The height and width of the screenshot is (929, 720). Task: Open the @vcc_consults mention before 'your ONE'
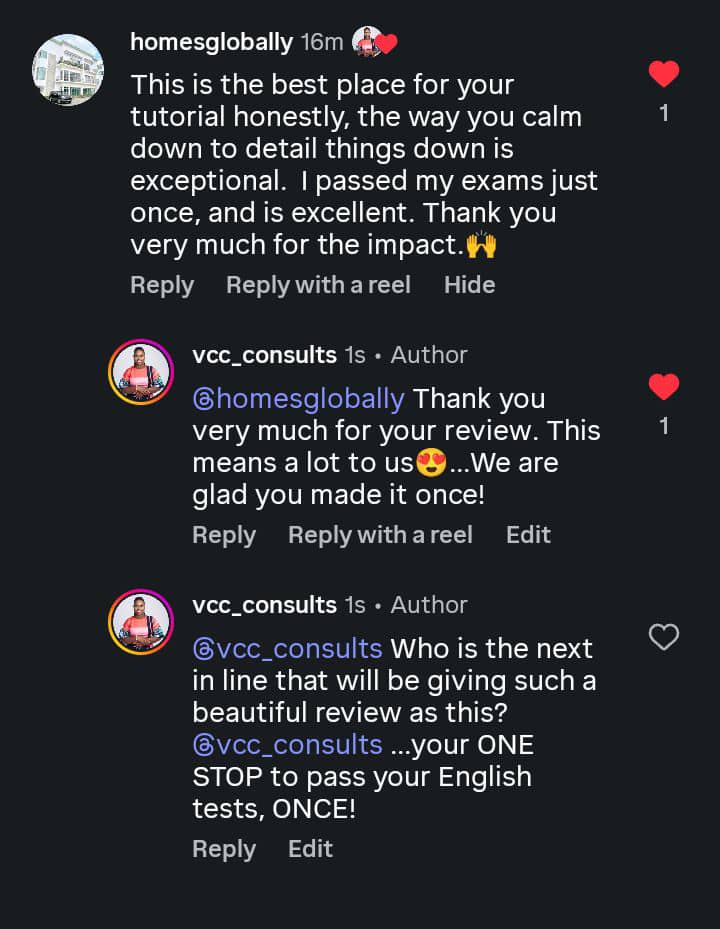tap(287, 745)
